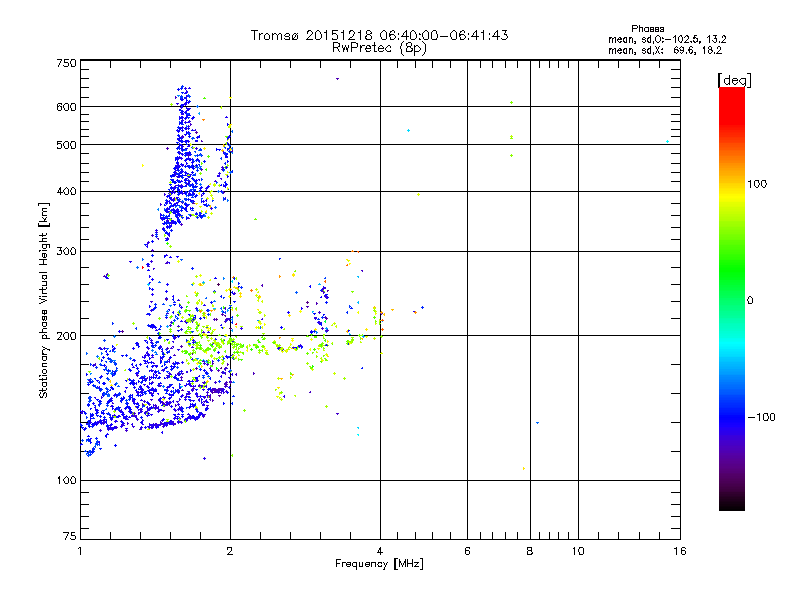Click the x-axis '8' tick label
Image resolution: width=800 pixels, height=600 pixels.
[x=530, y=551]
